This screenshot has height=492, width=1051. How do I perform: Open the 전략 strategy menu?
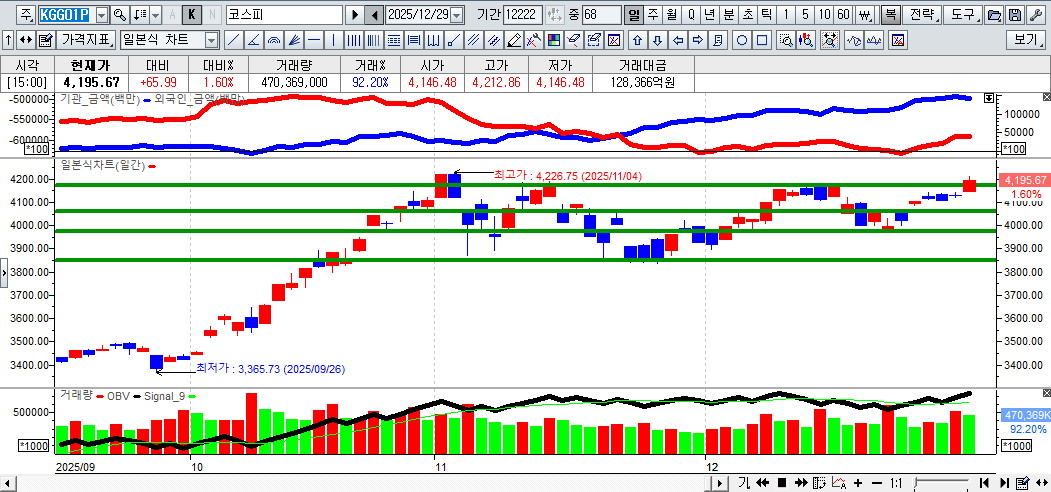click(923, 15)
